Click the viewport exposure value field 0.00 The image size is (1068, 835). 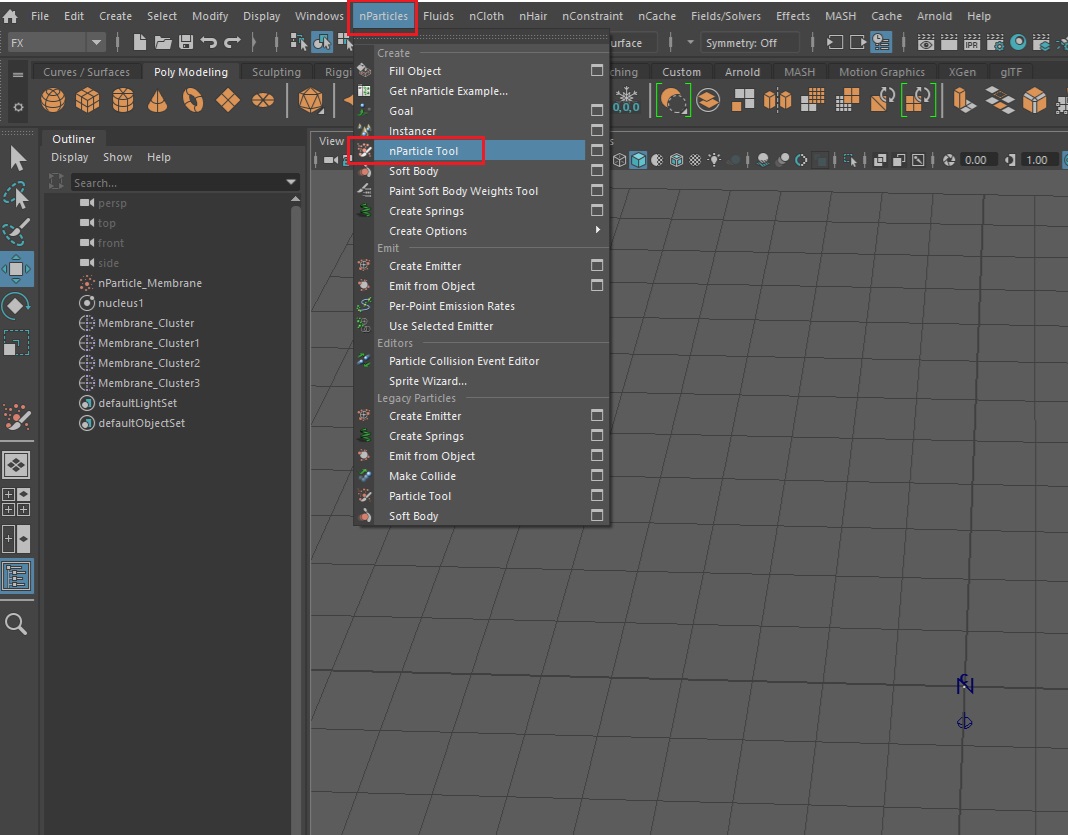[x=975, y=159]
